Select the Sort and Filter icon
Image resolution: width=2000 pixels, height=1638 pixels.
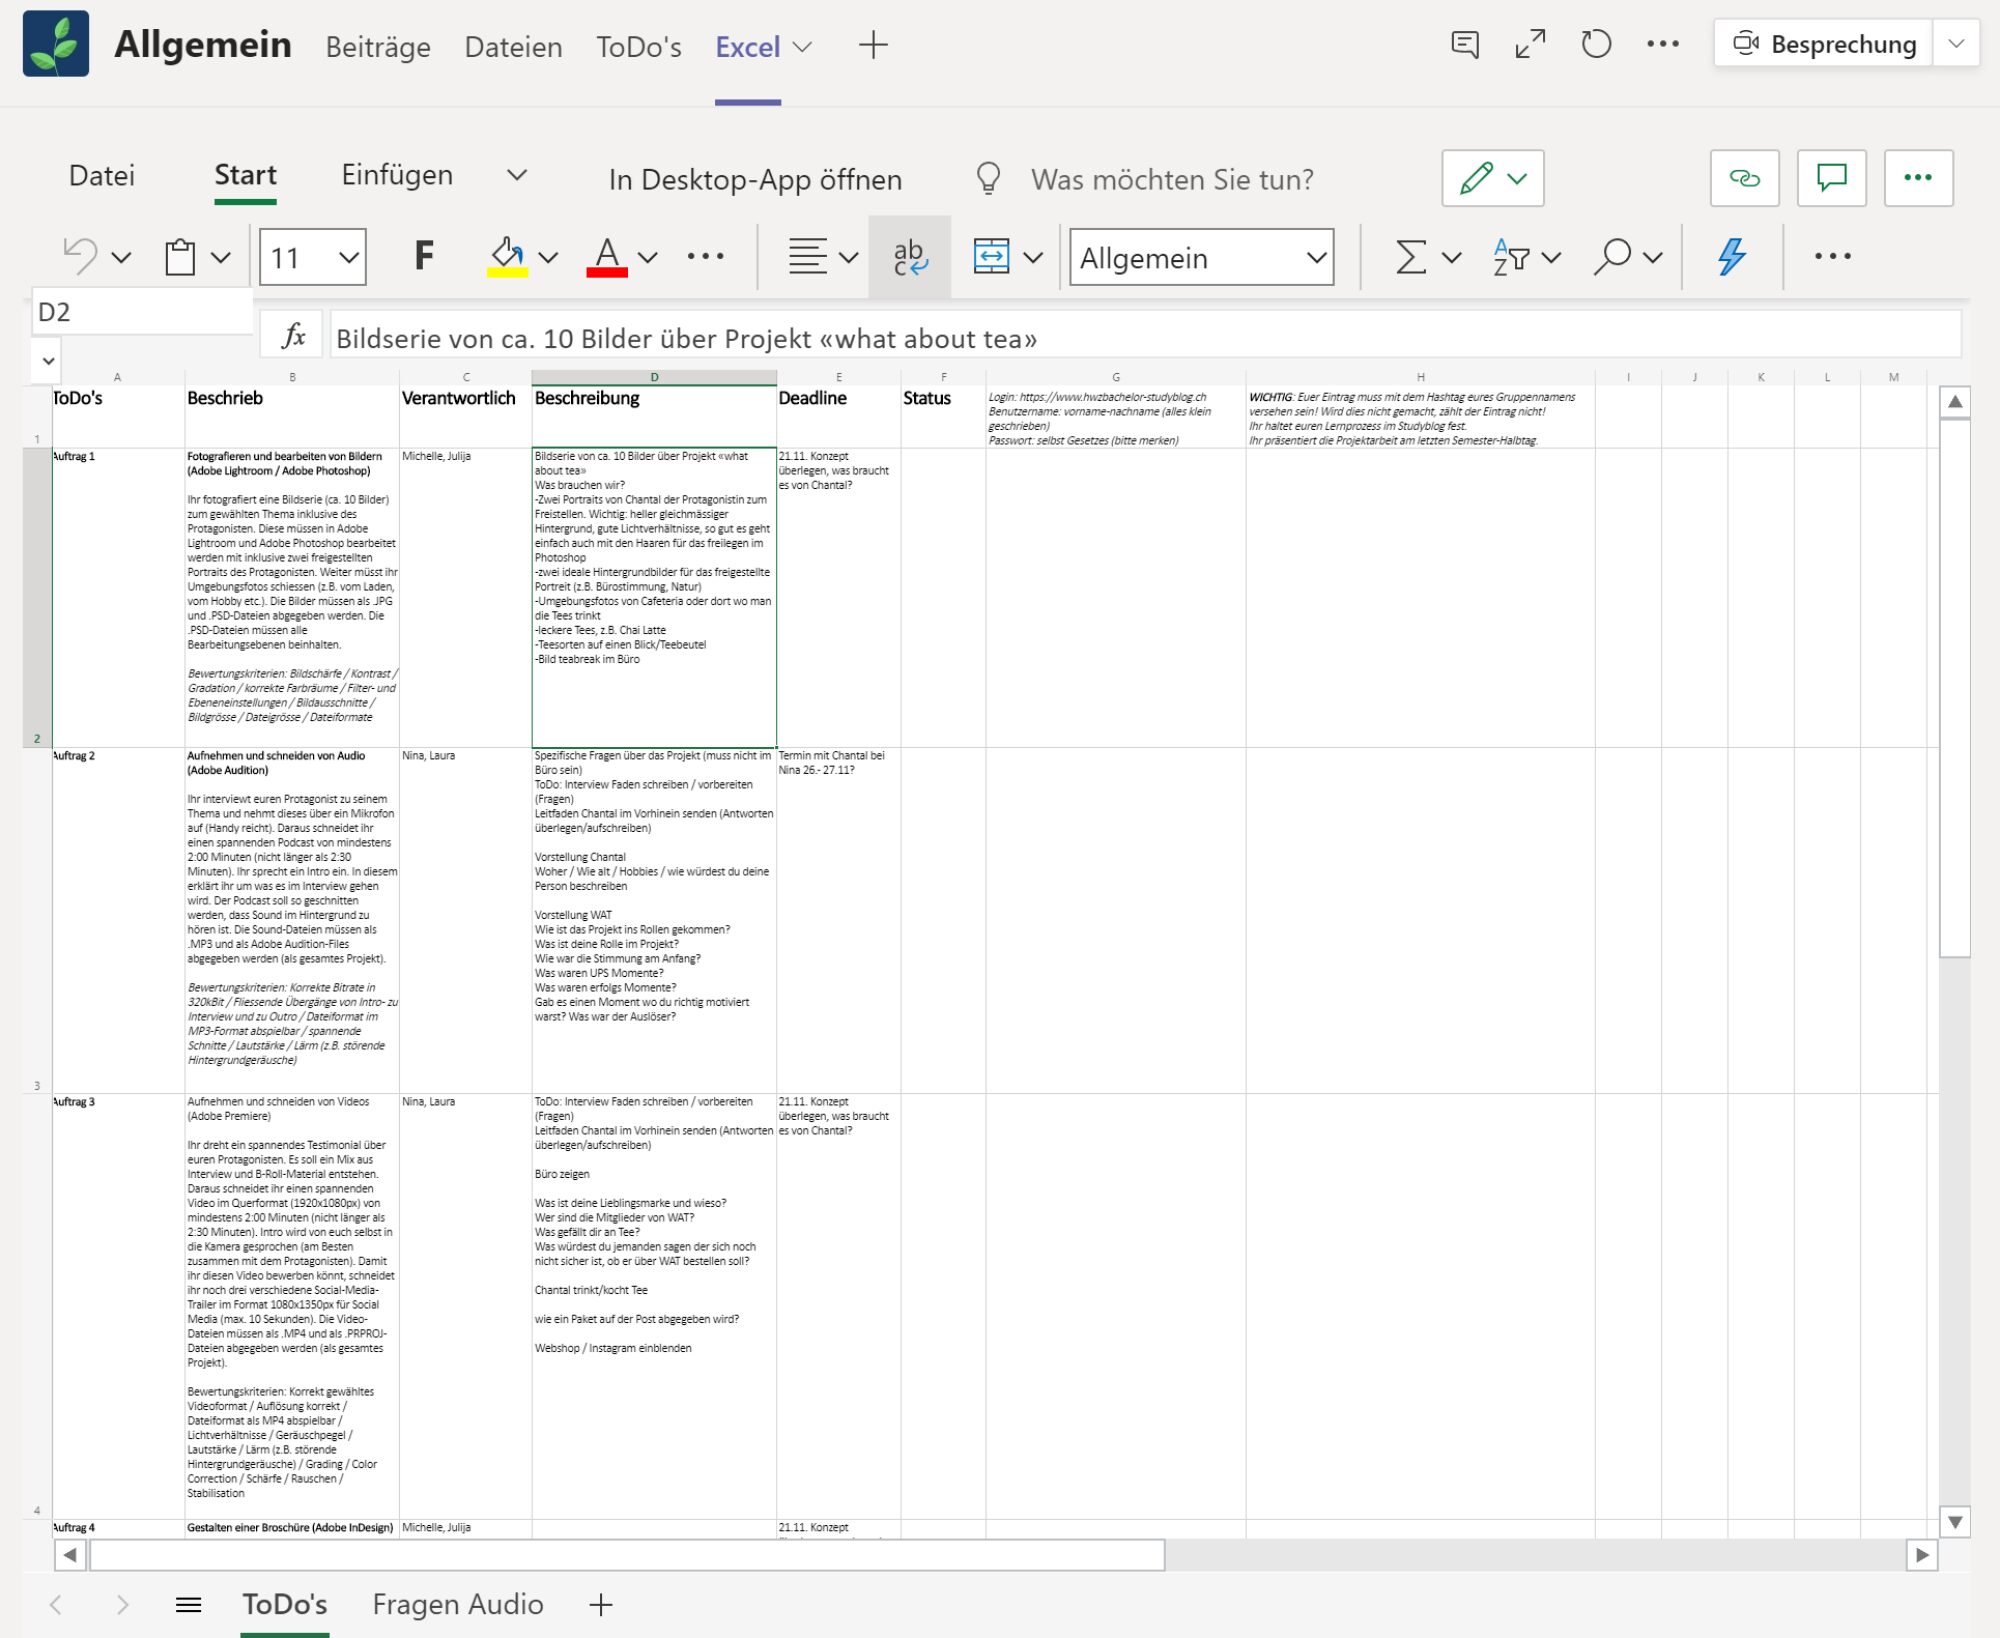coord(1510,256)
